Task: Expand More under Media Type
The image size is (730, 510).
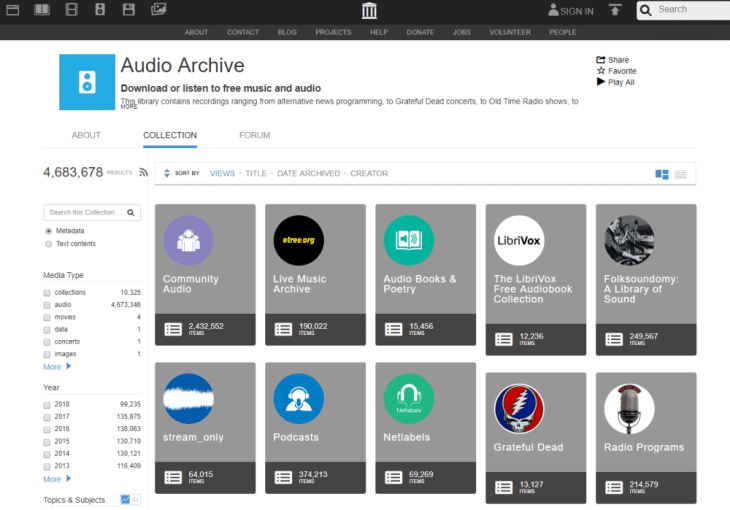Action: [x=57, y=367]
